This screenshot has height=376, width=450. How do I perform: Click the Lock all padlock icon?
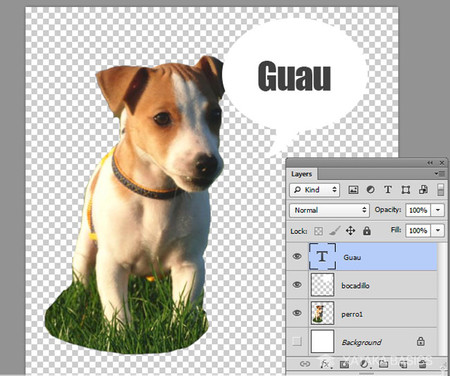point(367,231)
